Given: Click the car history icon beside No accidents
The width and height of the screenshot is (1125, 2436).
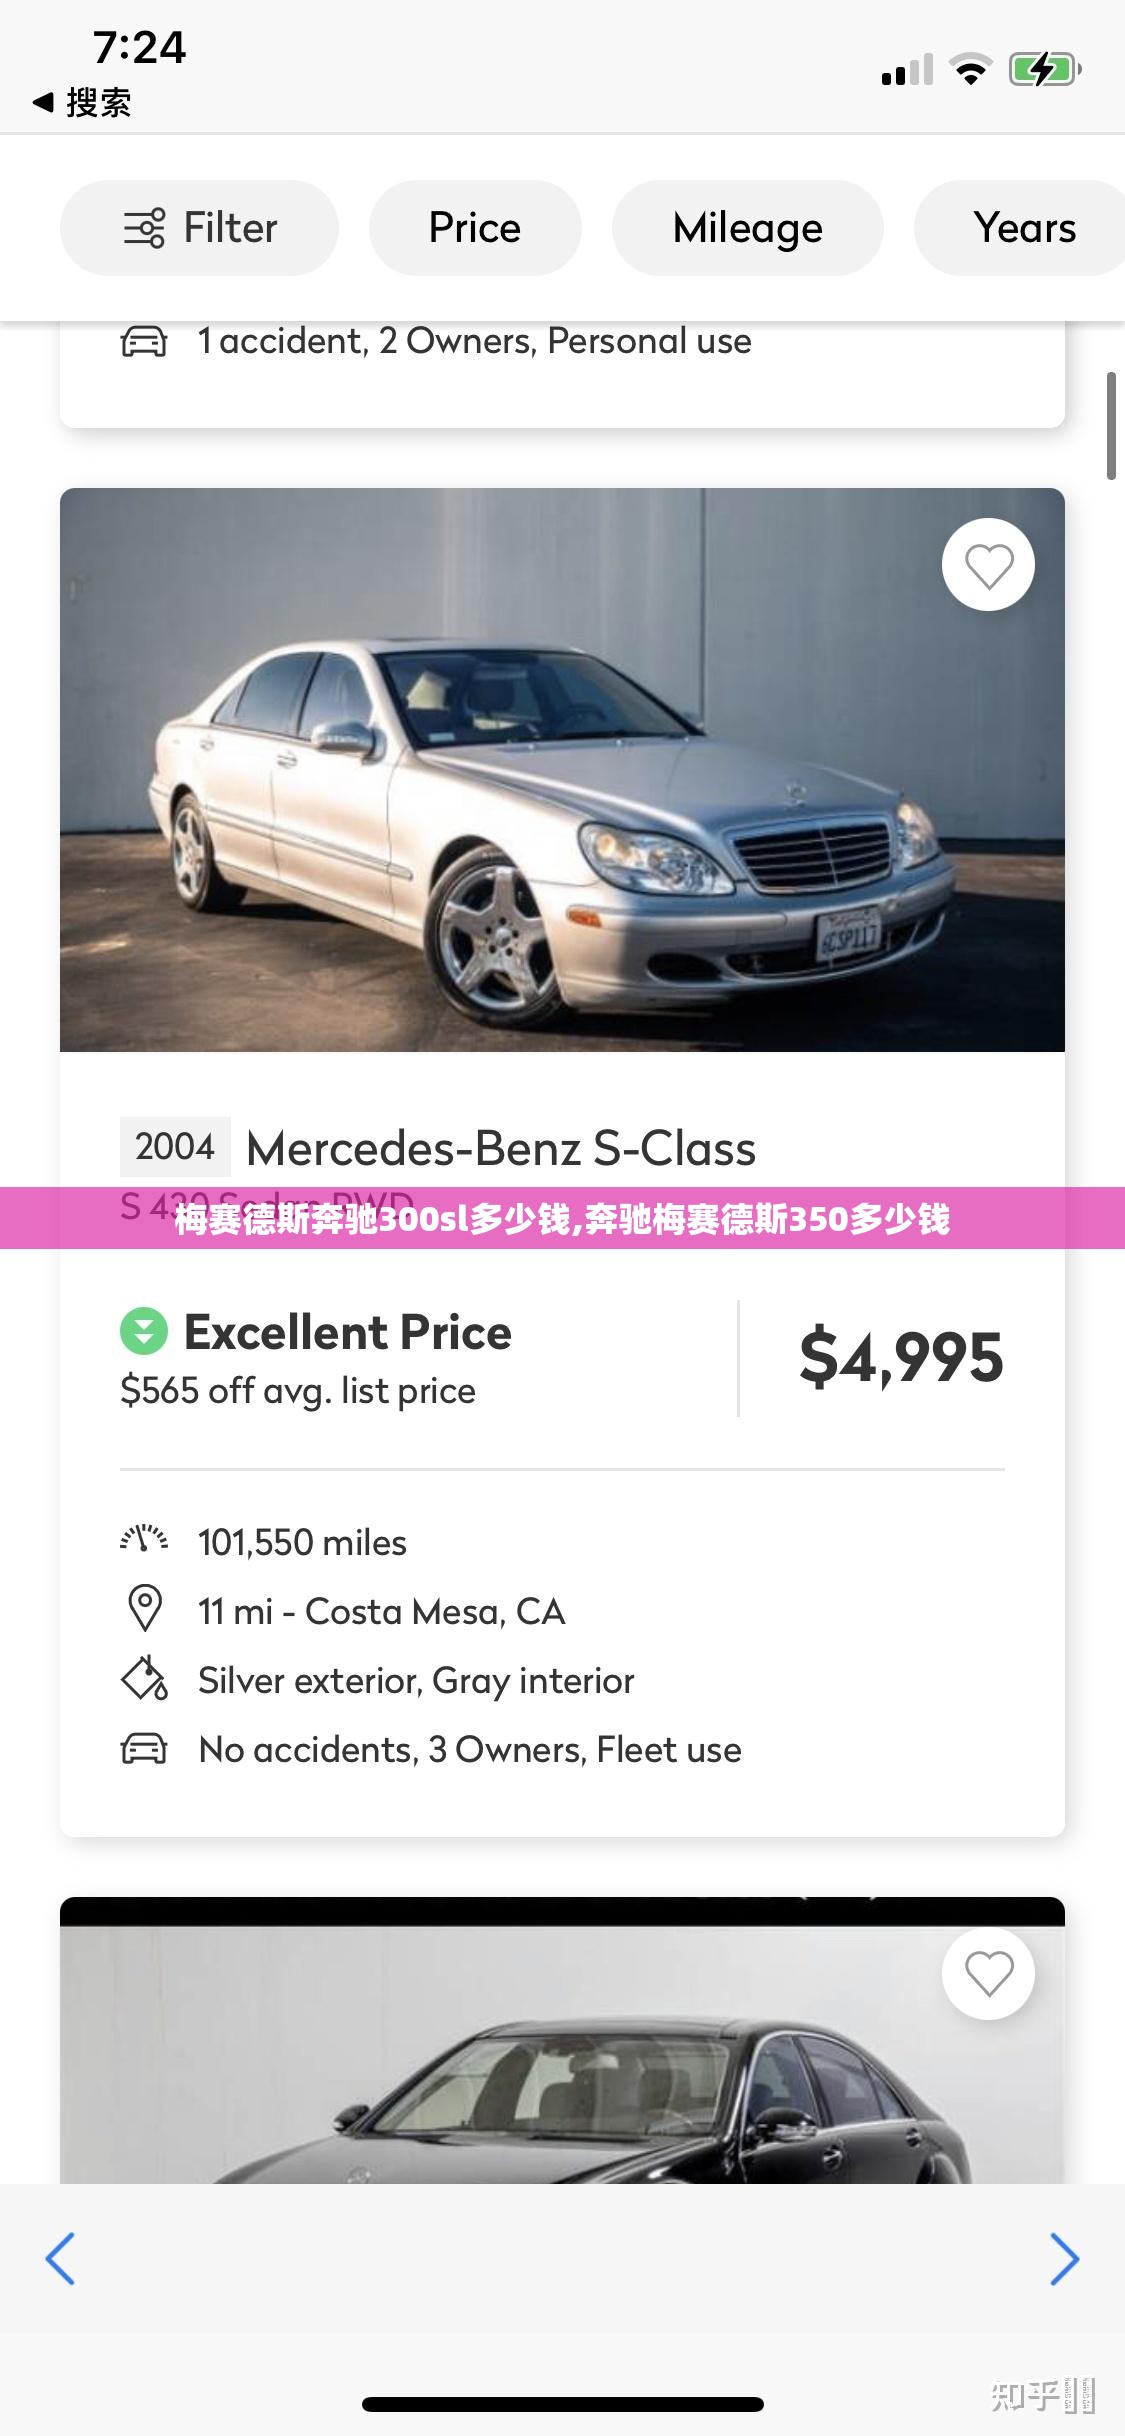Looking at the screenshot, I should click(x=144, y=1749).
